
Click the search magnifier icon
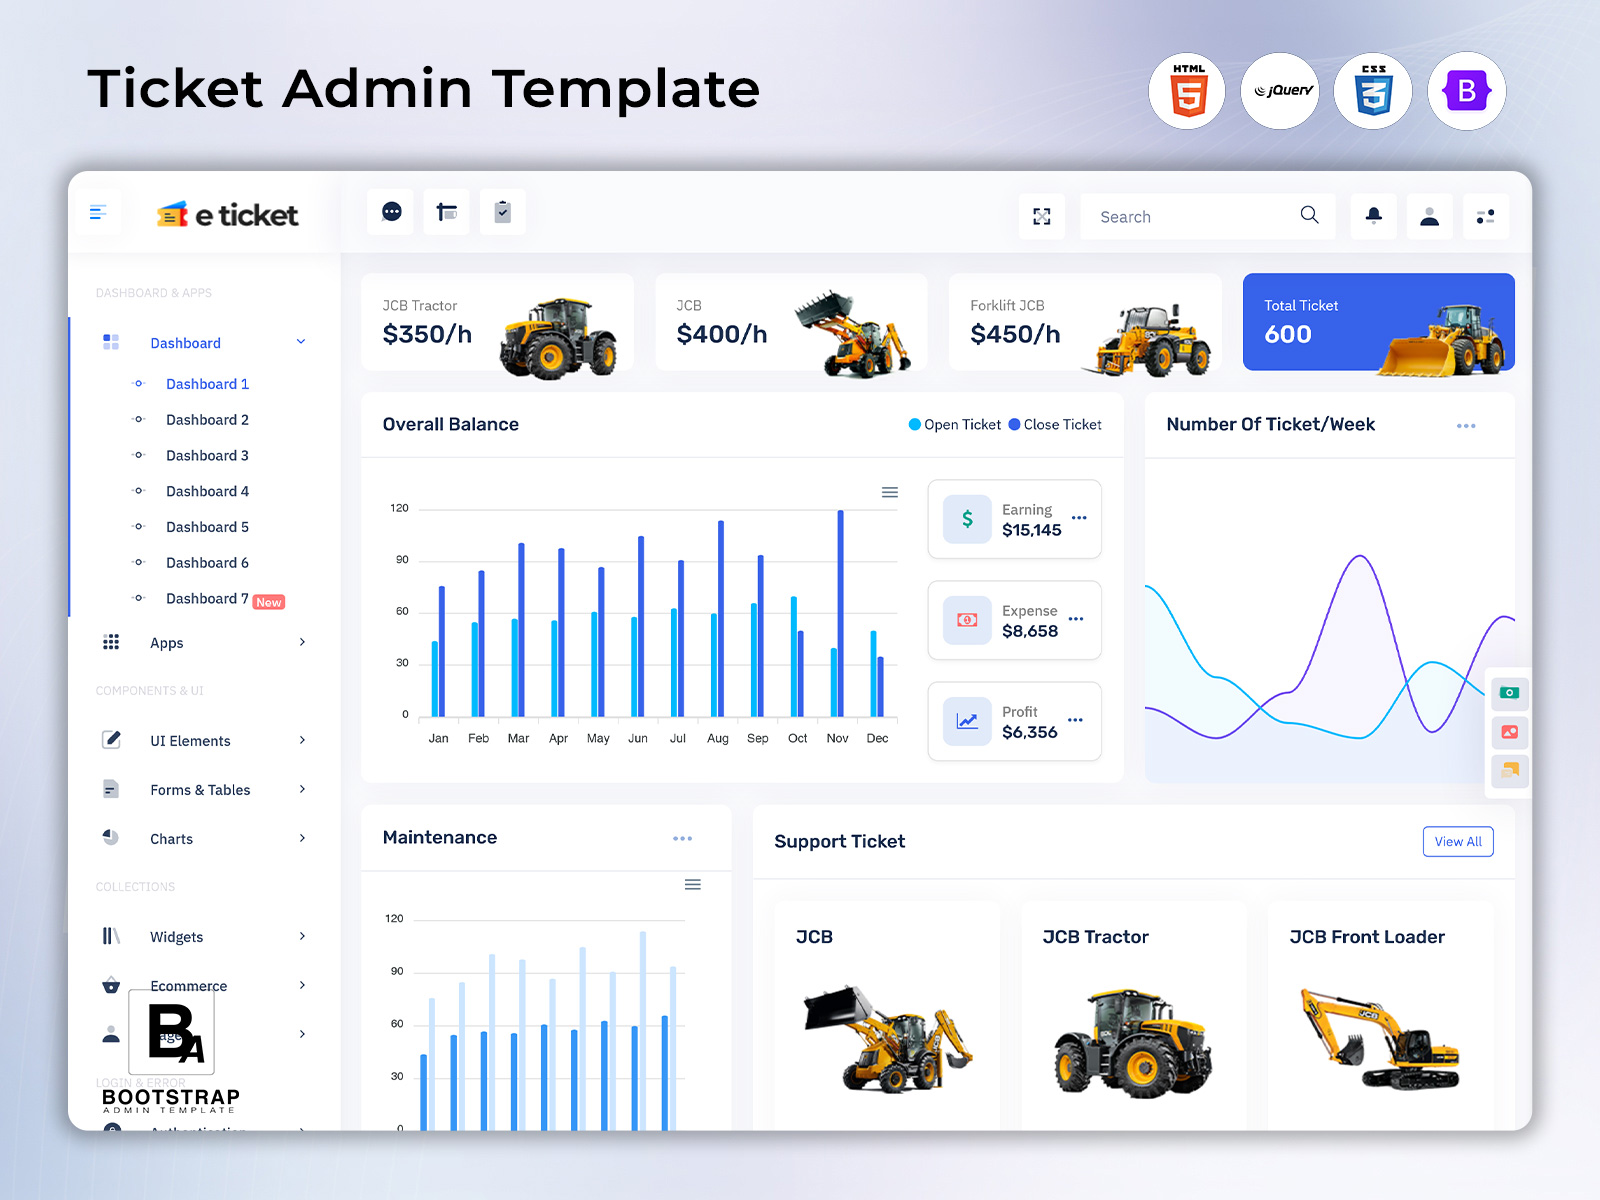click(1309, 215)
